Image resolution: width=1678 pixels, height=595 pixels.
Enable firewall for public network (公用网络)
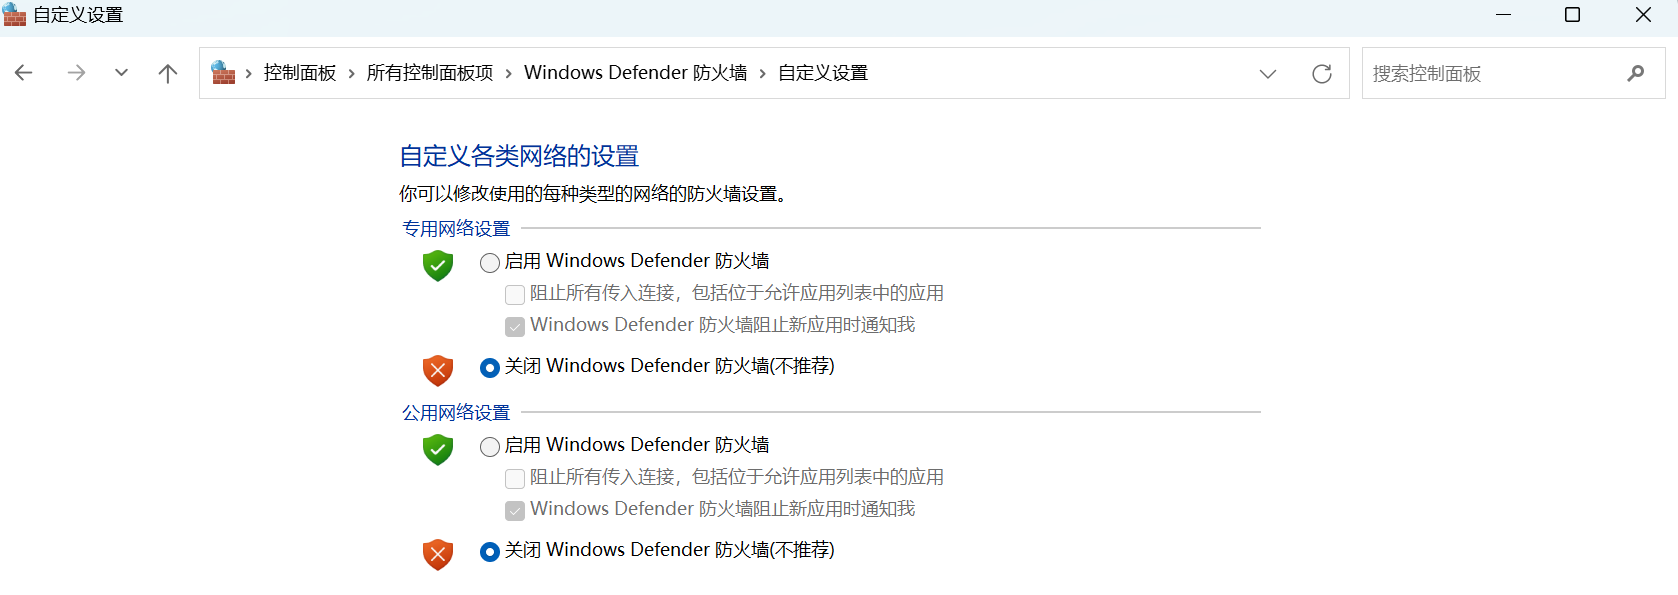(x=490, y=447)
